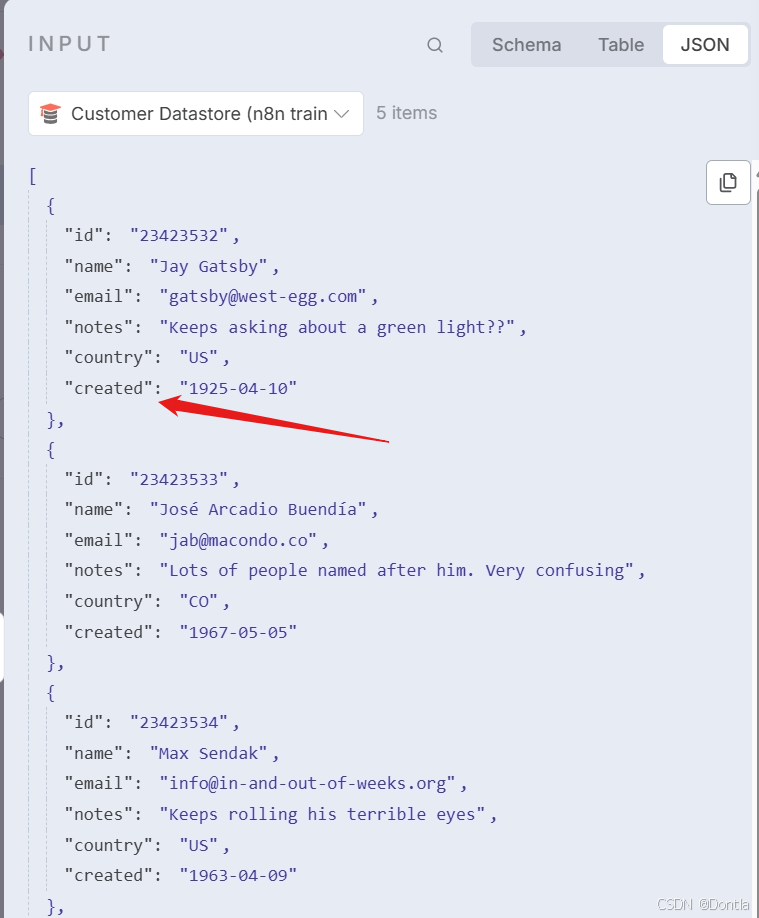This screenshot has width=759, height=918.
Task: Select the id value "23423533"
Action: pos(179,479)
